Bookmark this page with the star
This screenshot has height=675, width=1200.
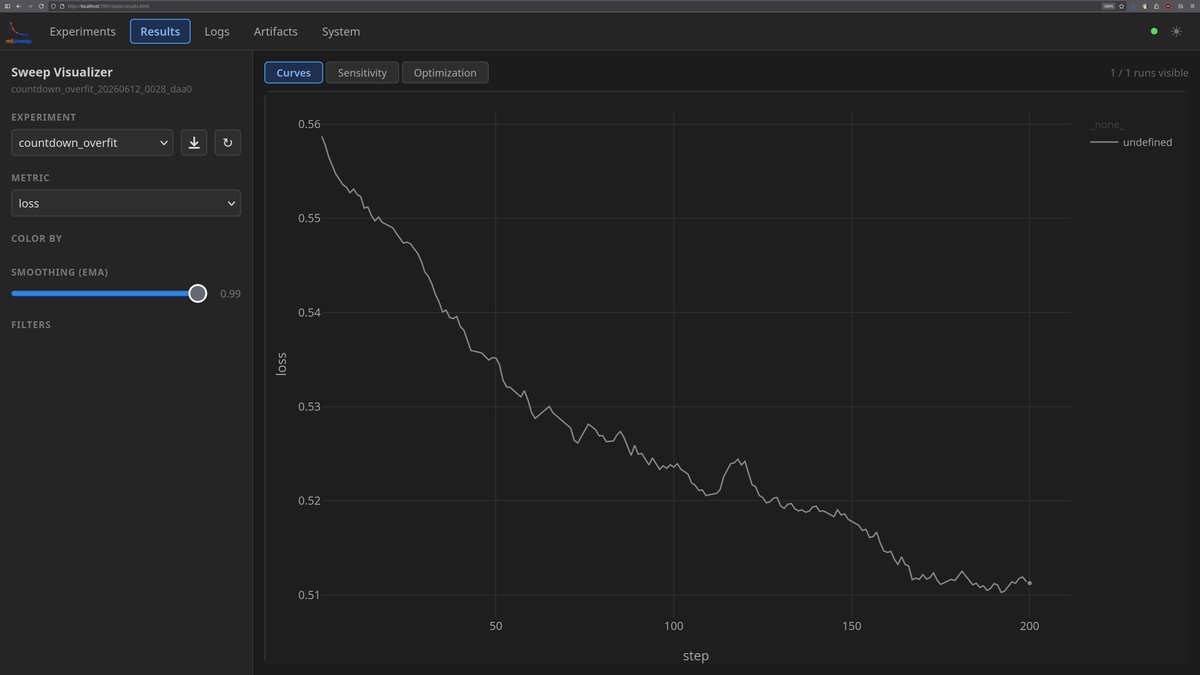(1121, 6)
